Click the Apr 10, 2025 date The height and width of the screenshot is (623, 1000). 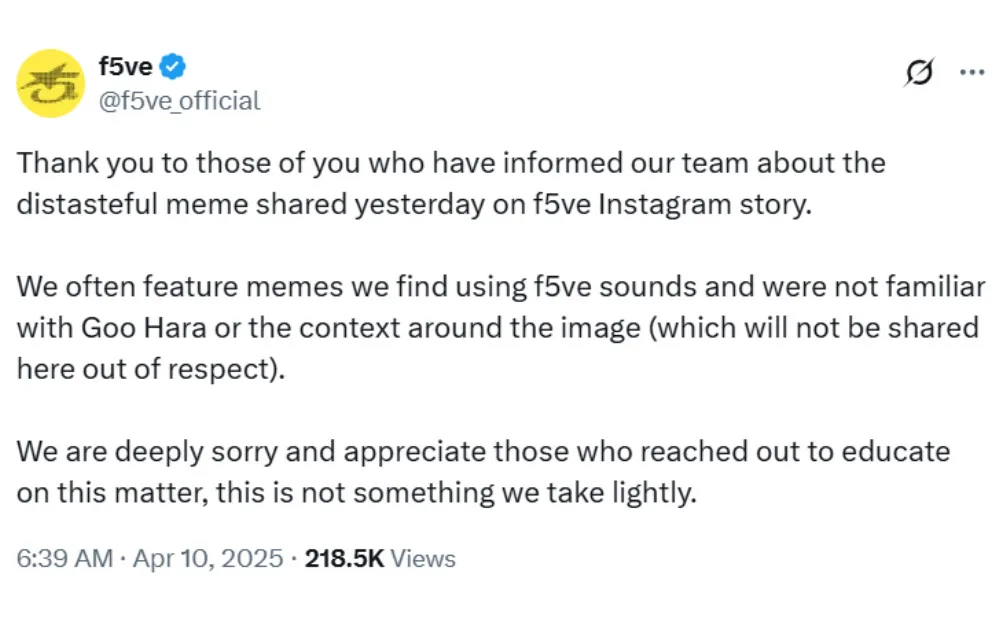point(206,559)
